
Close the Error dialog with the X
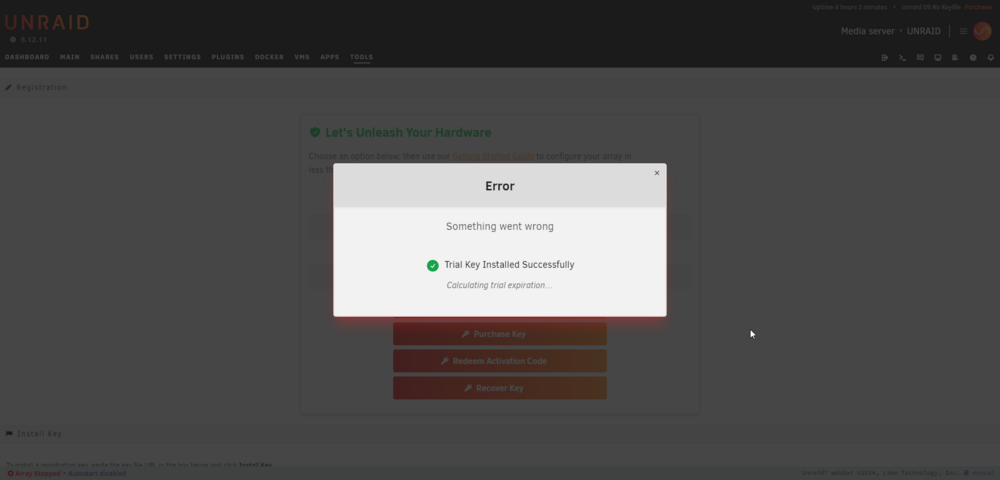tap(657, 173)
